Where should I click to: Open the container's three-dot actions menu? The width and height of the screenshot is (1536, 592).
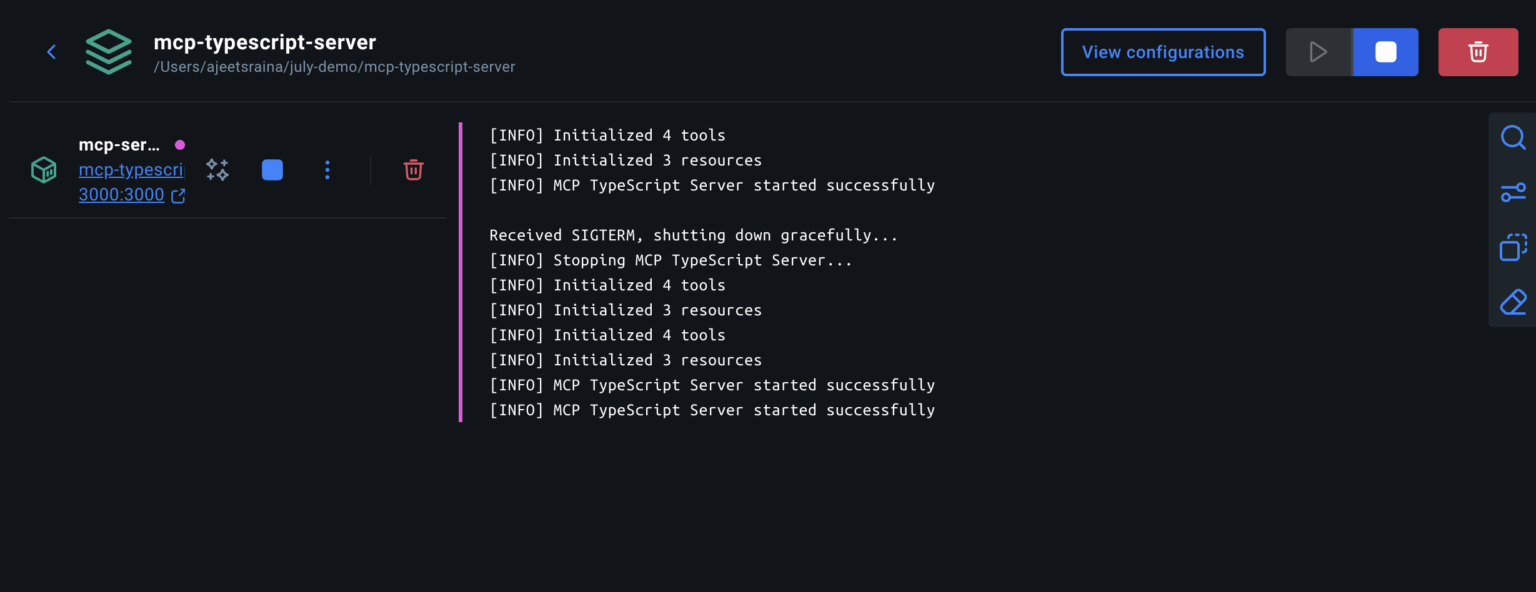click(x=327, y=169)
